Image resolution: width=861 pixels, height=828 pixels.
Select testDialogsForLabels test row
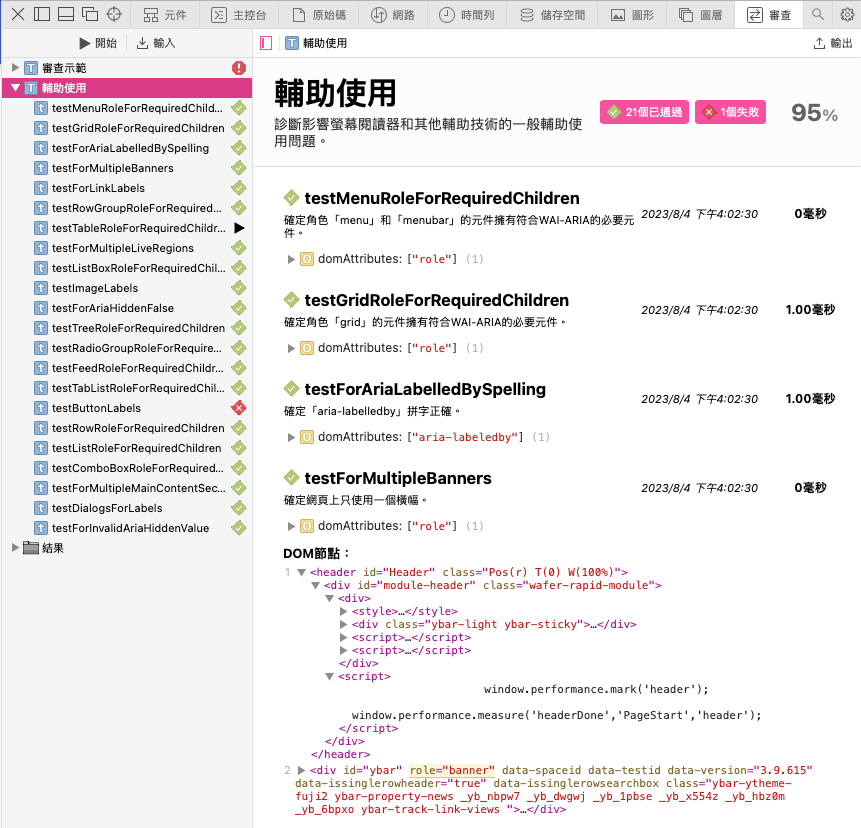pos(127,508)
